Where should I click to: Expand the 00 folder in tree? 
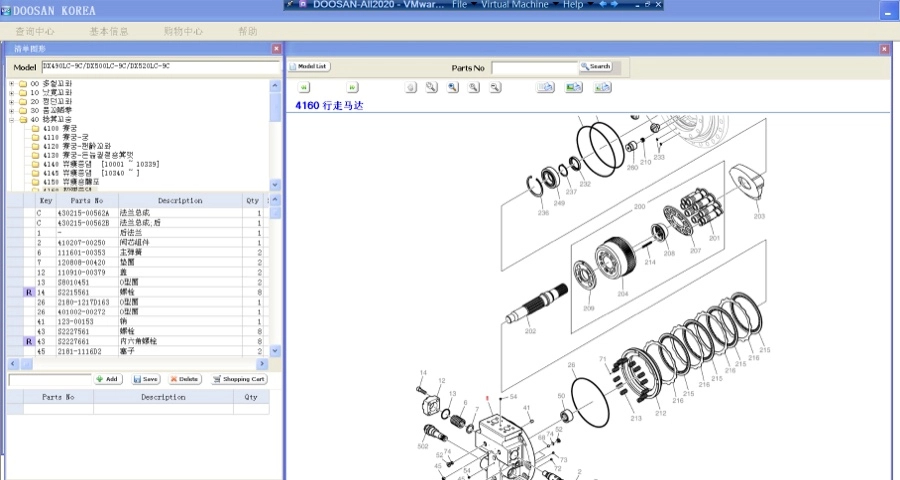pyautogui.click(x=11, y=84)
